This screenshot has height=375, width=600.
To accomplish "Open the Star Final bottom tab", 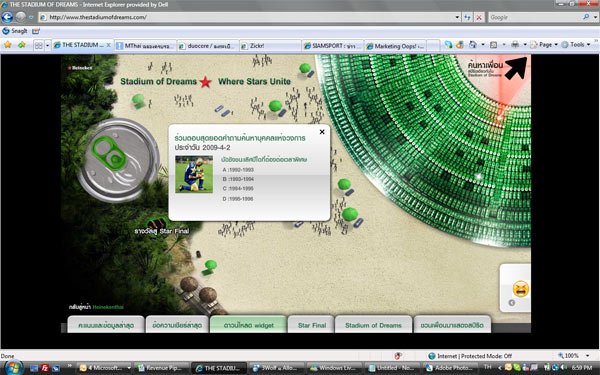I will coord(312,325).
